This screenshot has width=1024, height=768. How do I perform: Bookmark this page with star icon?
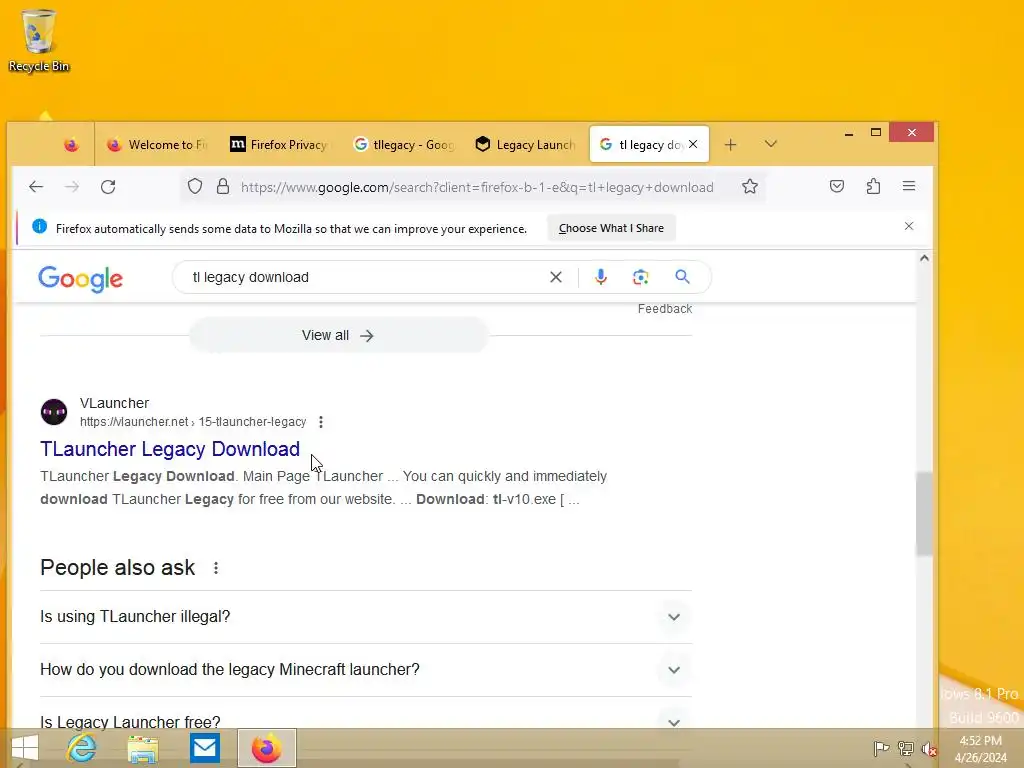(750, 187)
